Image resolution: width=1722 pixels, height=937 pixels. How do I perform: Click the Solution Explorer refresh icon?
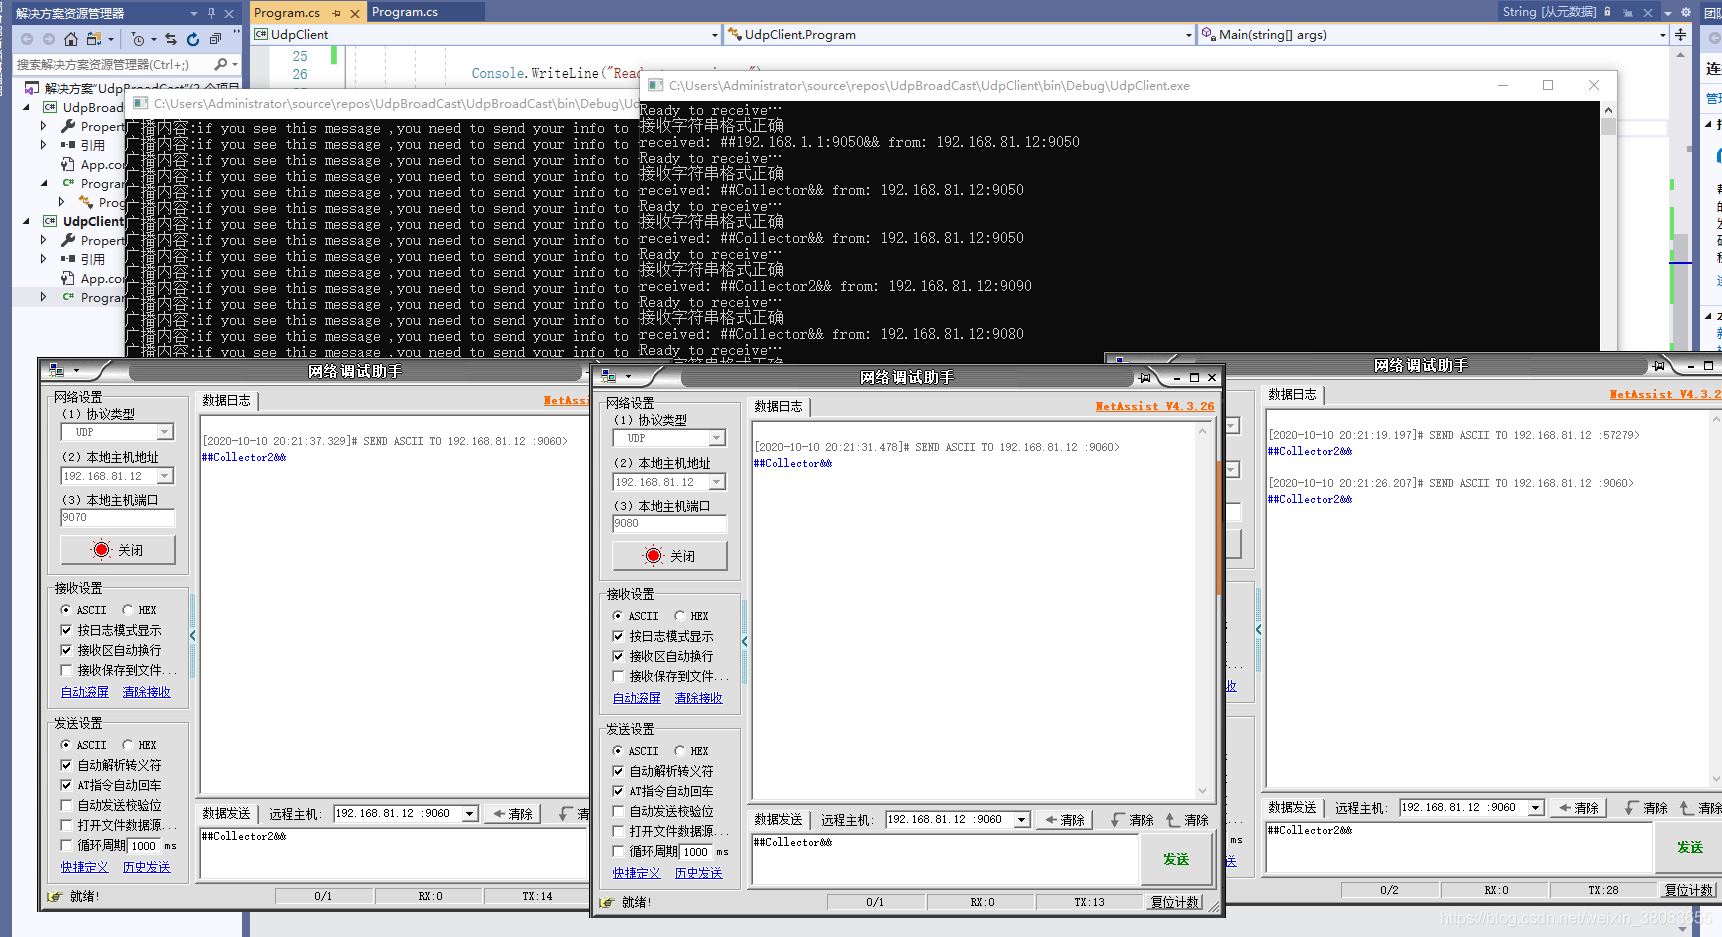pyautogui.click(x=193, y=39)
